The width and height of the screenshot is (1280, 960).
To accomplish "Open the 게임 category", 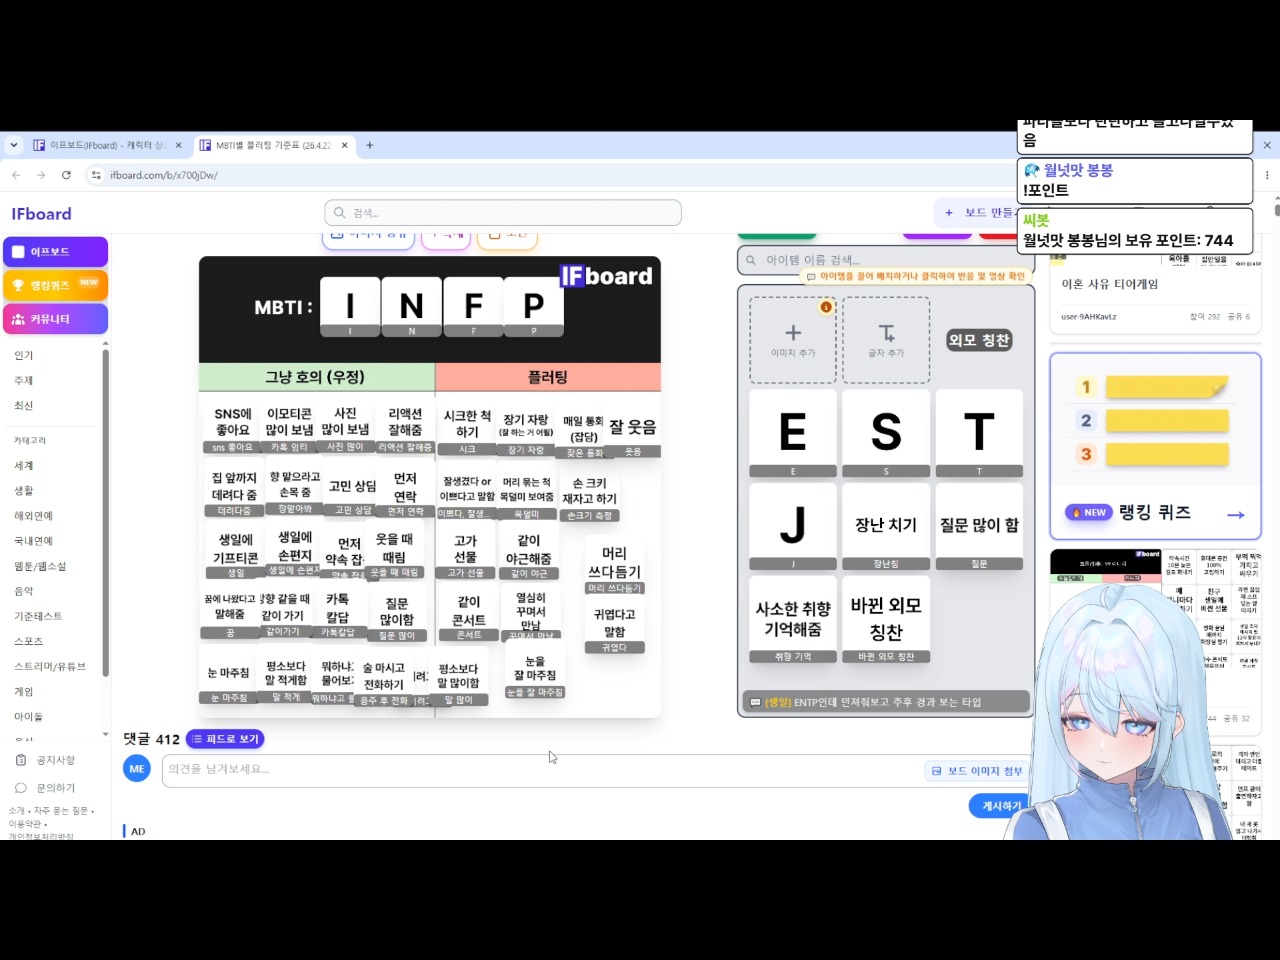I will [24, 691].
